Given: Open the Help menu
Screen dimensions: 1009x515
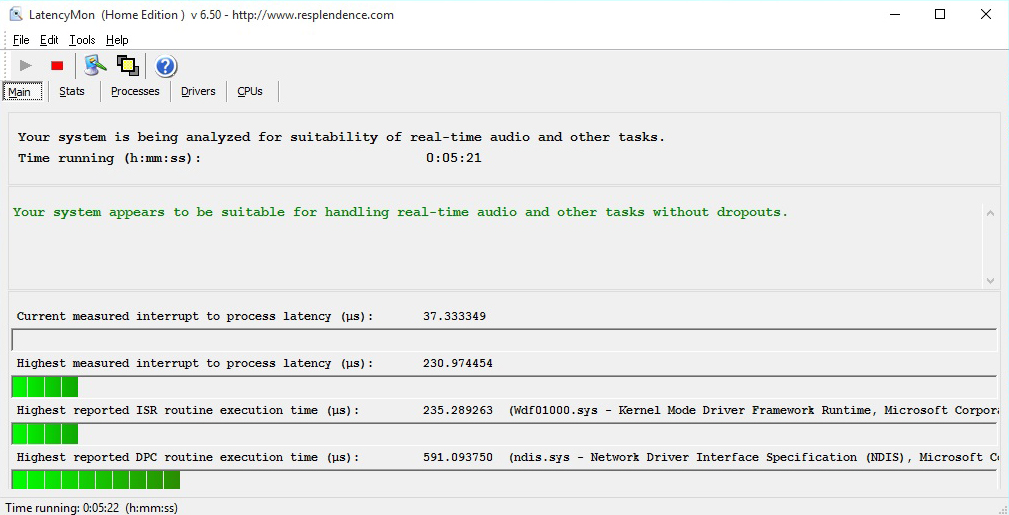Looking at the screenshot, I should (x=117, y=40).
